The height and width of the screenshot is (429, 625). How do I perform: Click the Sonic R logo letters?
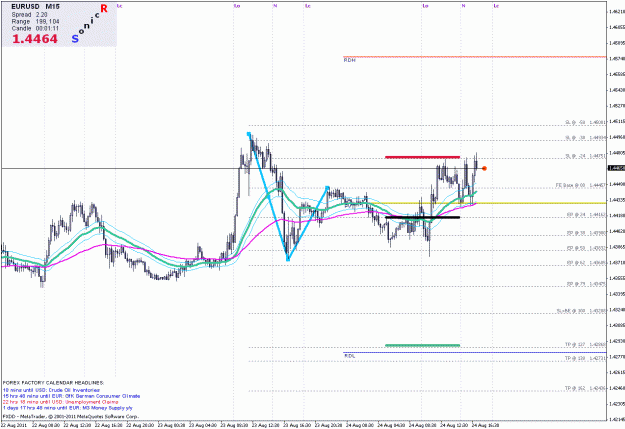tap(90, 24)
